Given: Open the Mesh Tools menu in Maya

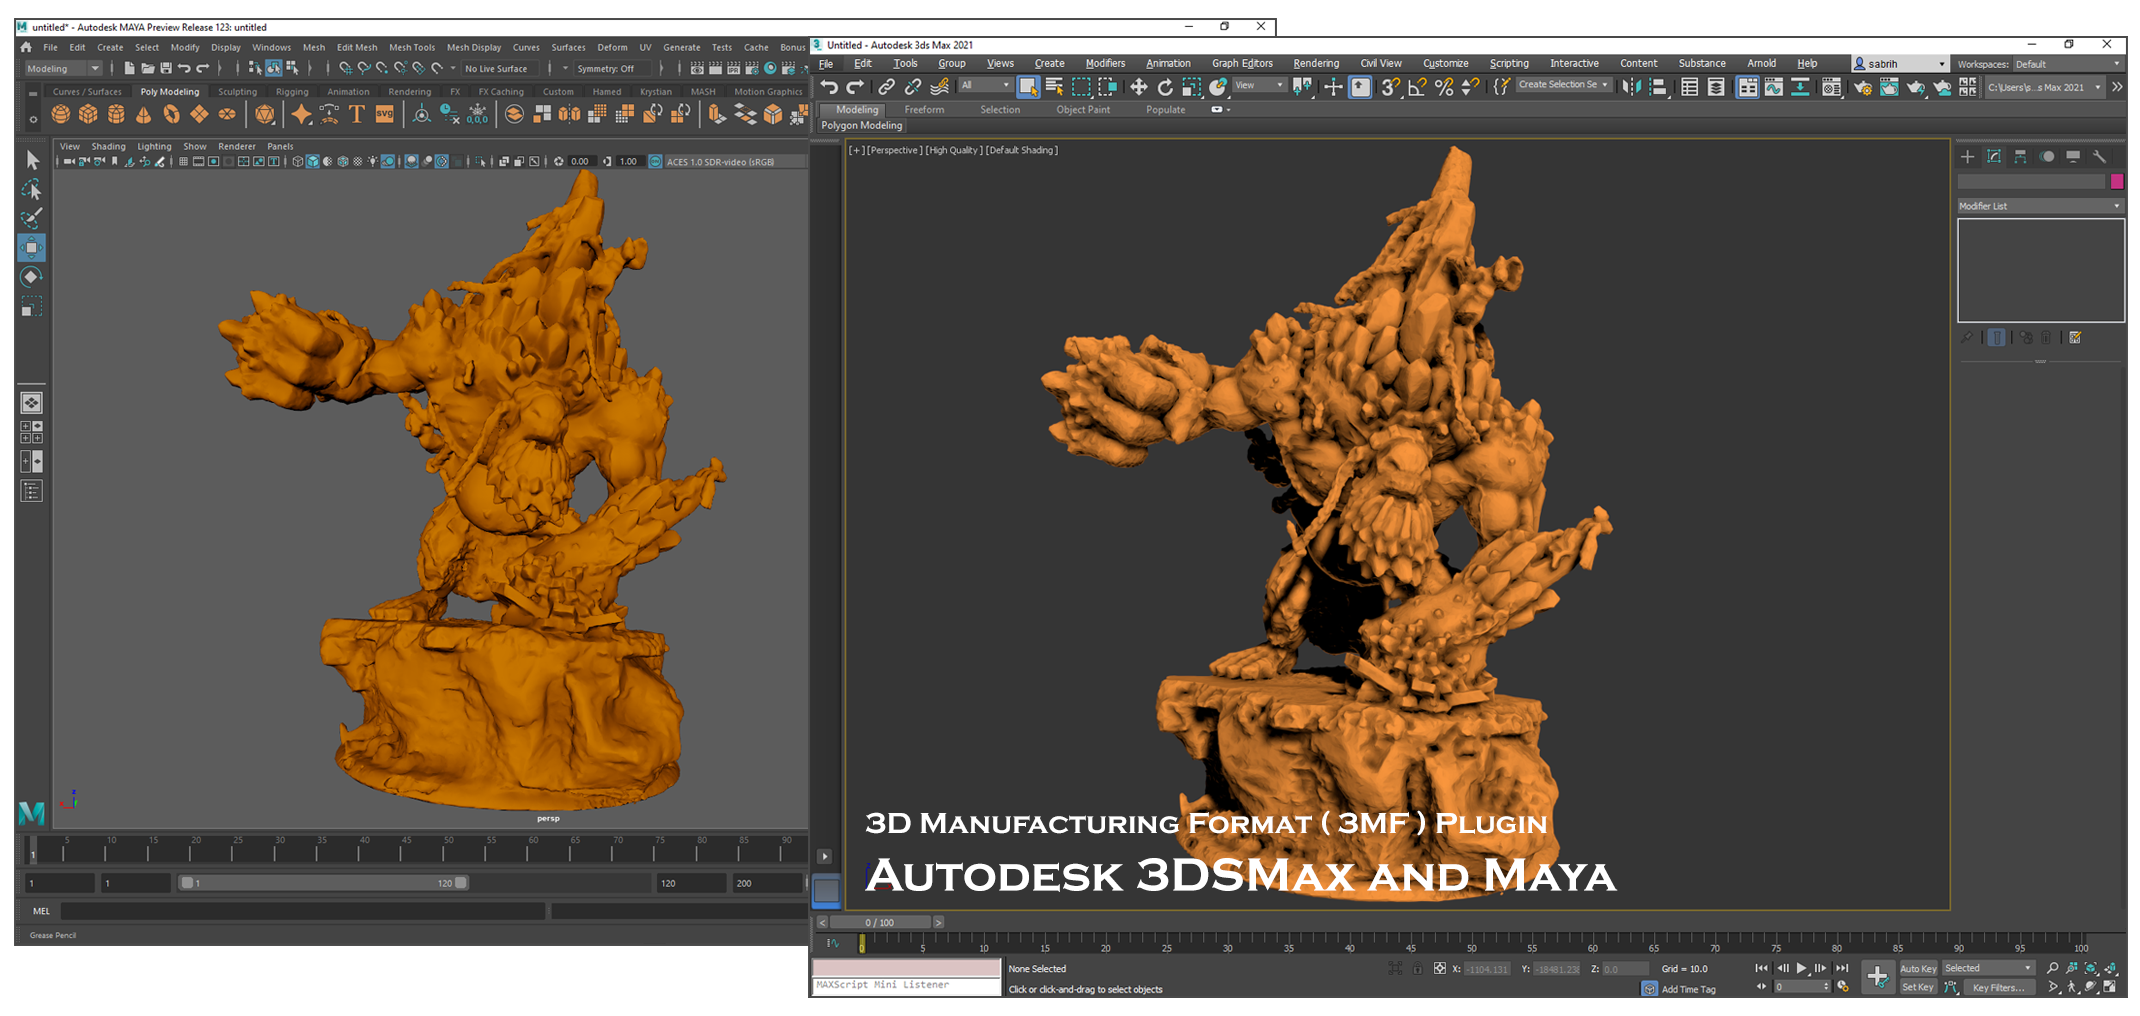Looking at the screenshot, I should click(x=412, y=47).
